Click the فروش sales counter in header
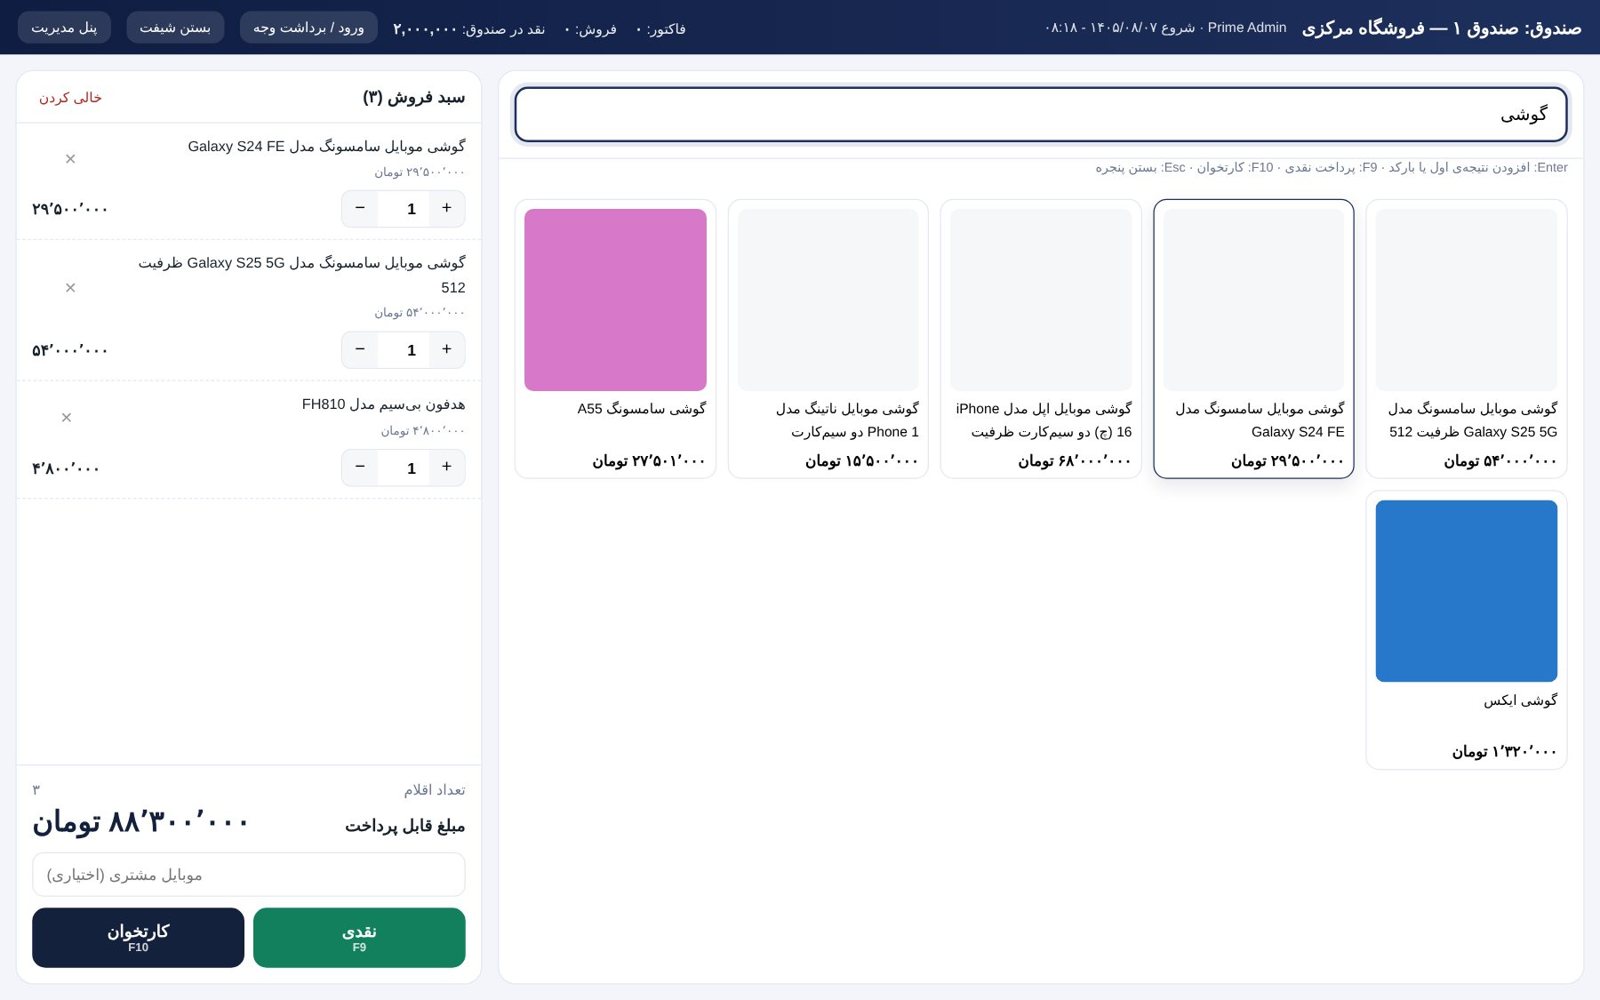Image resolution: width=1600 pixels, height=1000 pixels. pyautogui.click(x=590, y=29)
